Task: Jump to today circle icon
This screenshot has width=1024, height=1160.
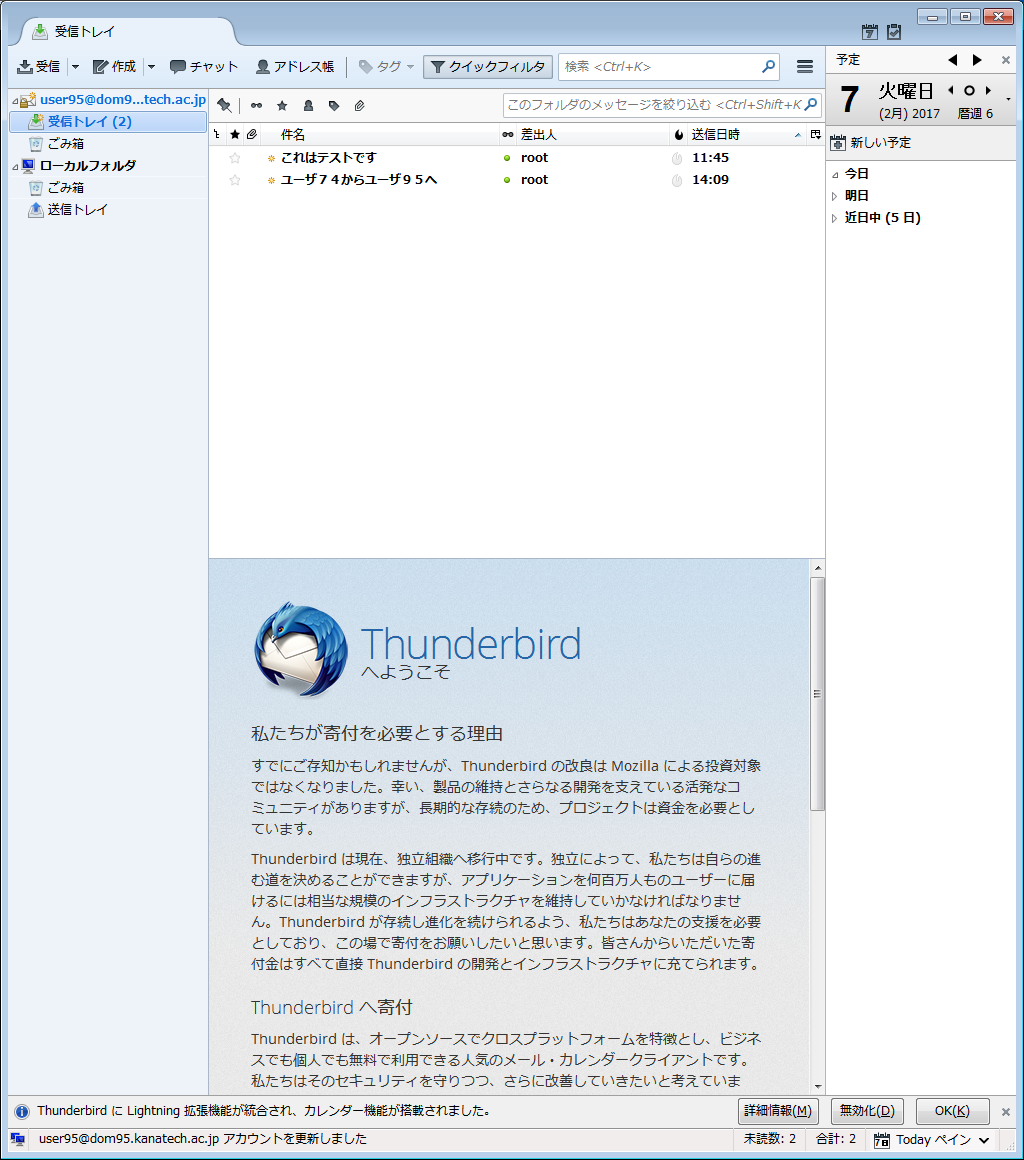Action: click(969, 90)
